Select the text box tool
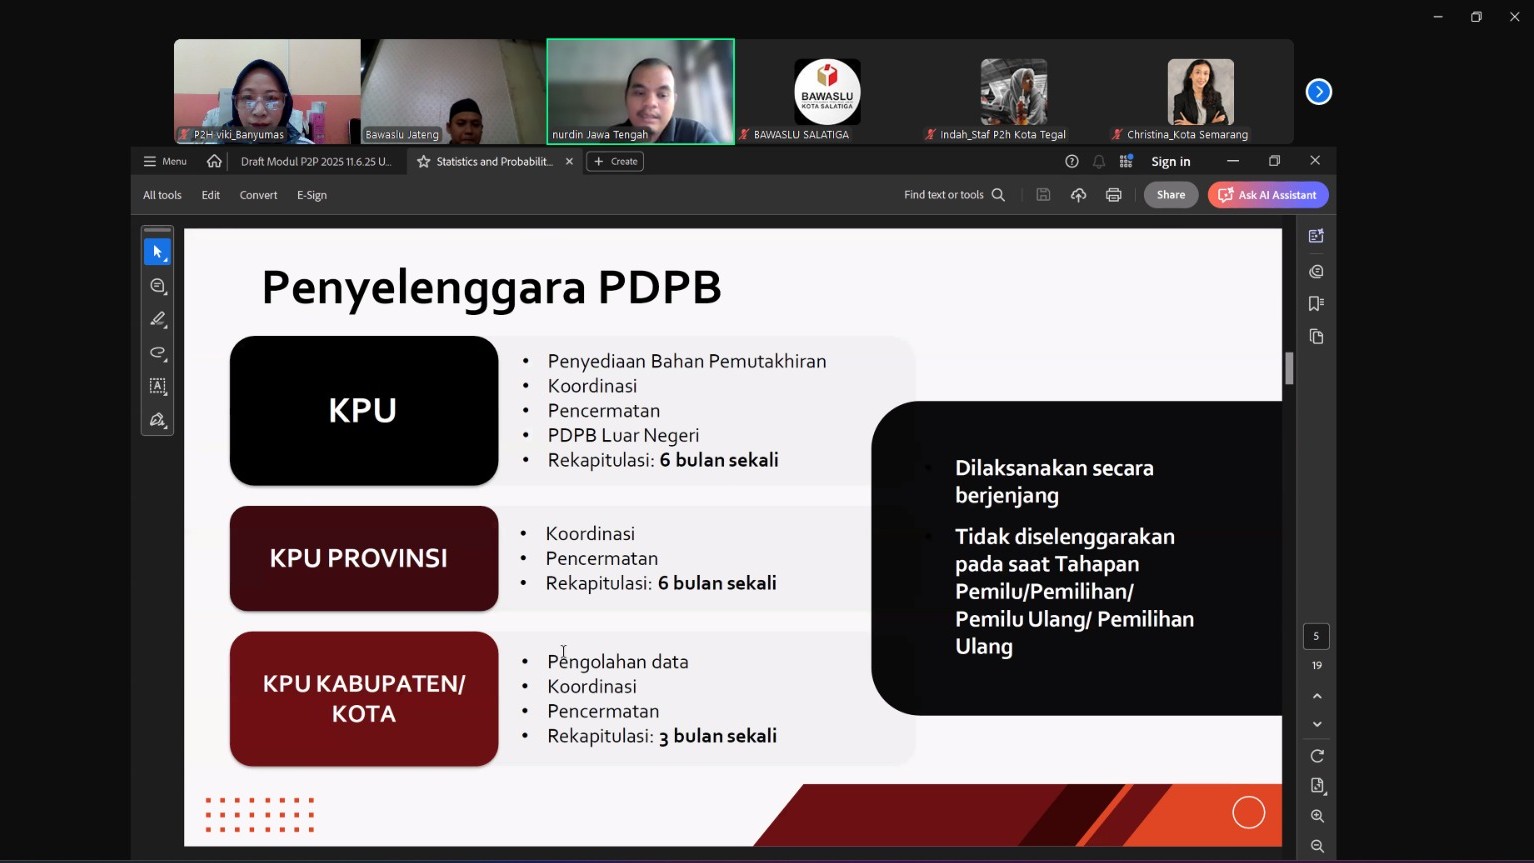1534x863 pixels. point(157,386)
